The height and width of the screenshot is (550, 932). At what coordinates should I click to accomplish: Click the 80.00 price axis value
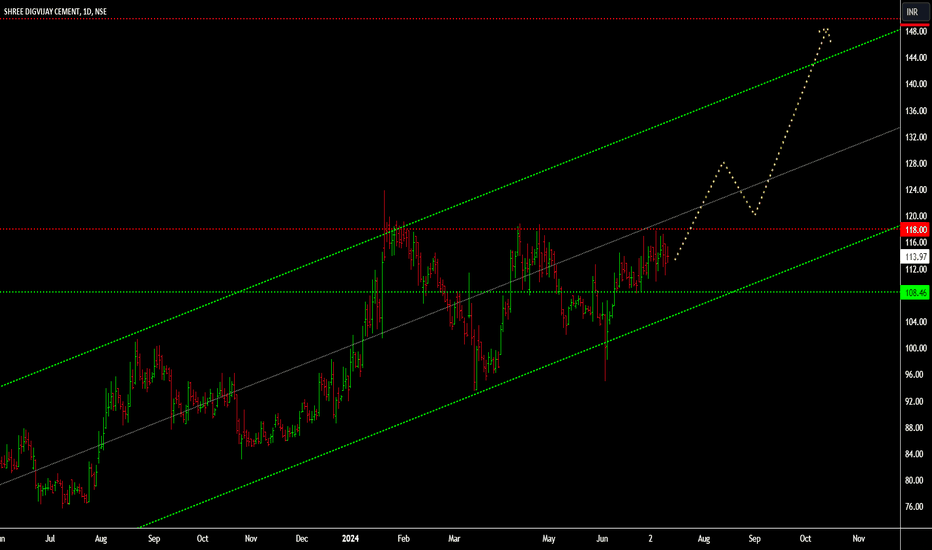click(x=916, y=480)
